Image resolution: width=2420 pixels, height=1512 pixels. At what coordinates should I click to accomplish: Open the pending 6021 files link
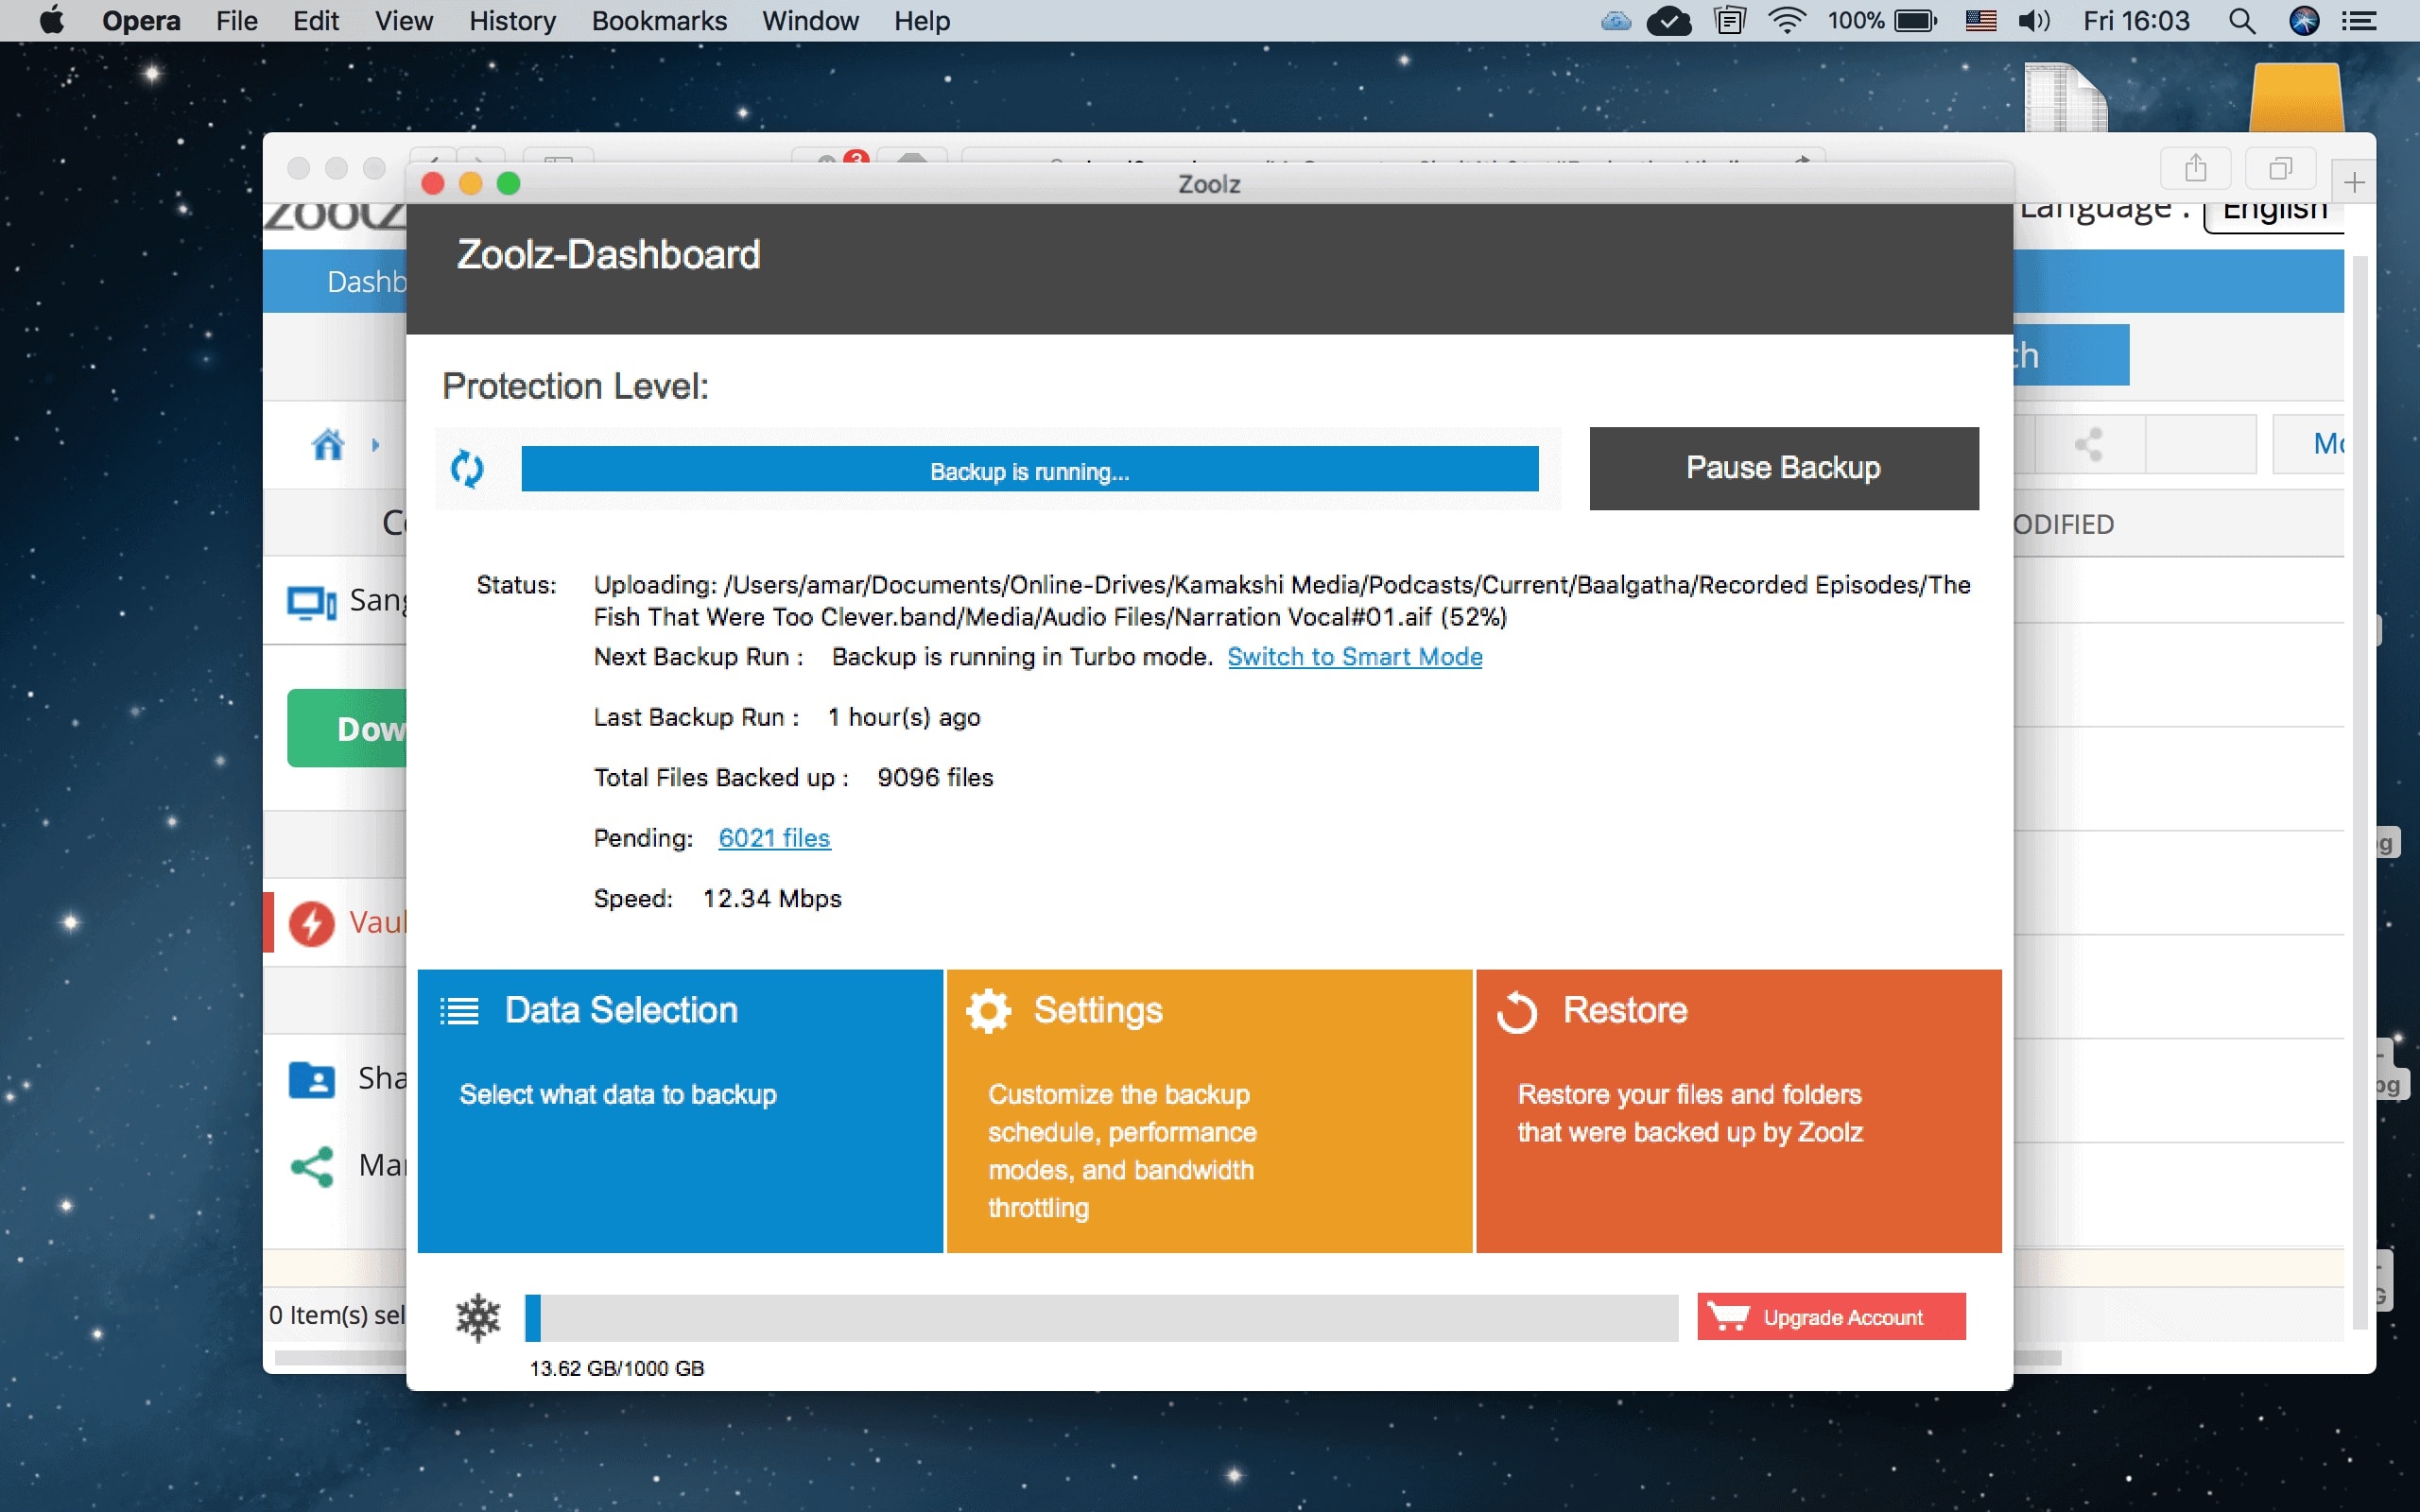click(x=774, y=838)
